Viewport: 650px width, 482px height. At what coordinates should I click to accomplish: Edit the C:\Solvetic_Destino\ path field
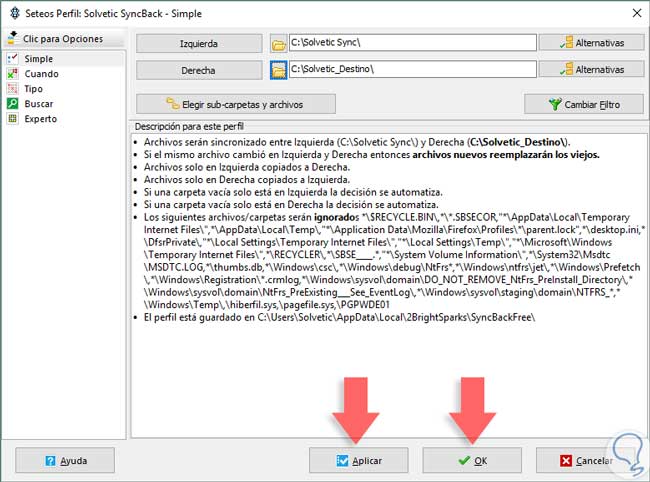(x=412, y=69)
